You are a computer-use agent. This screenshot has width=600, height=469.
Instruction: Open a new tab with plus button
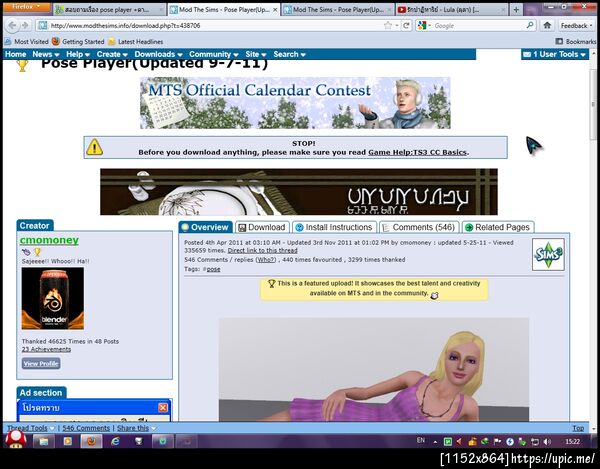tap(516, 10)
